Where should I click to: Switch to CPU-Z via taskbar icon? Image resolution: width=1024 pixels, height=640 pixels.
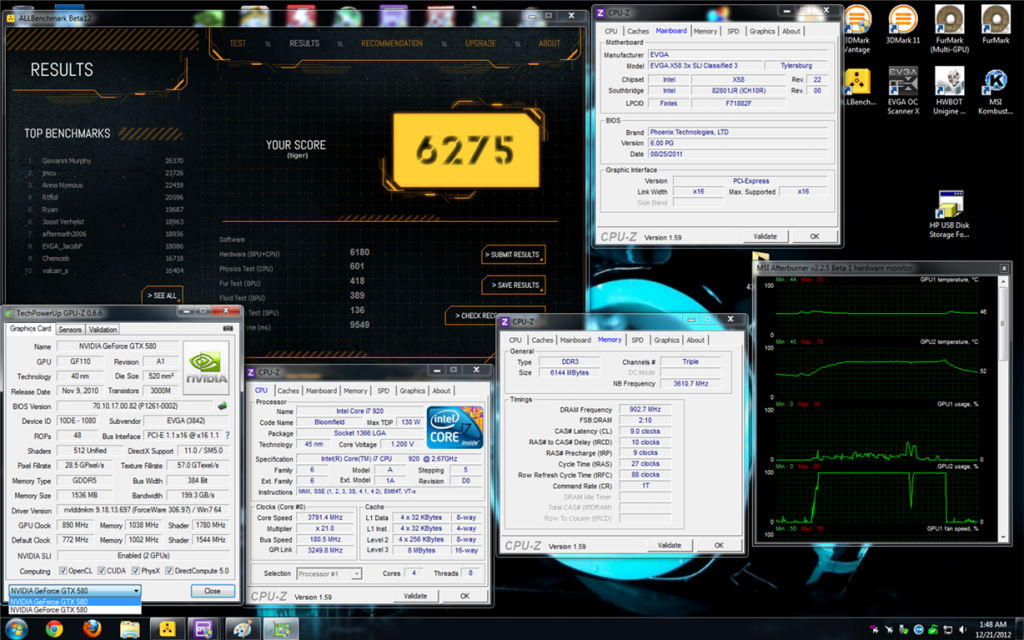coord(204,629)
